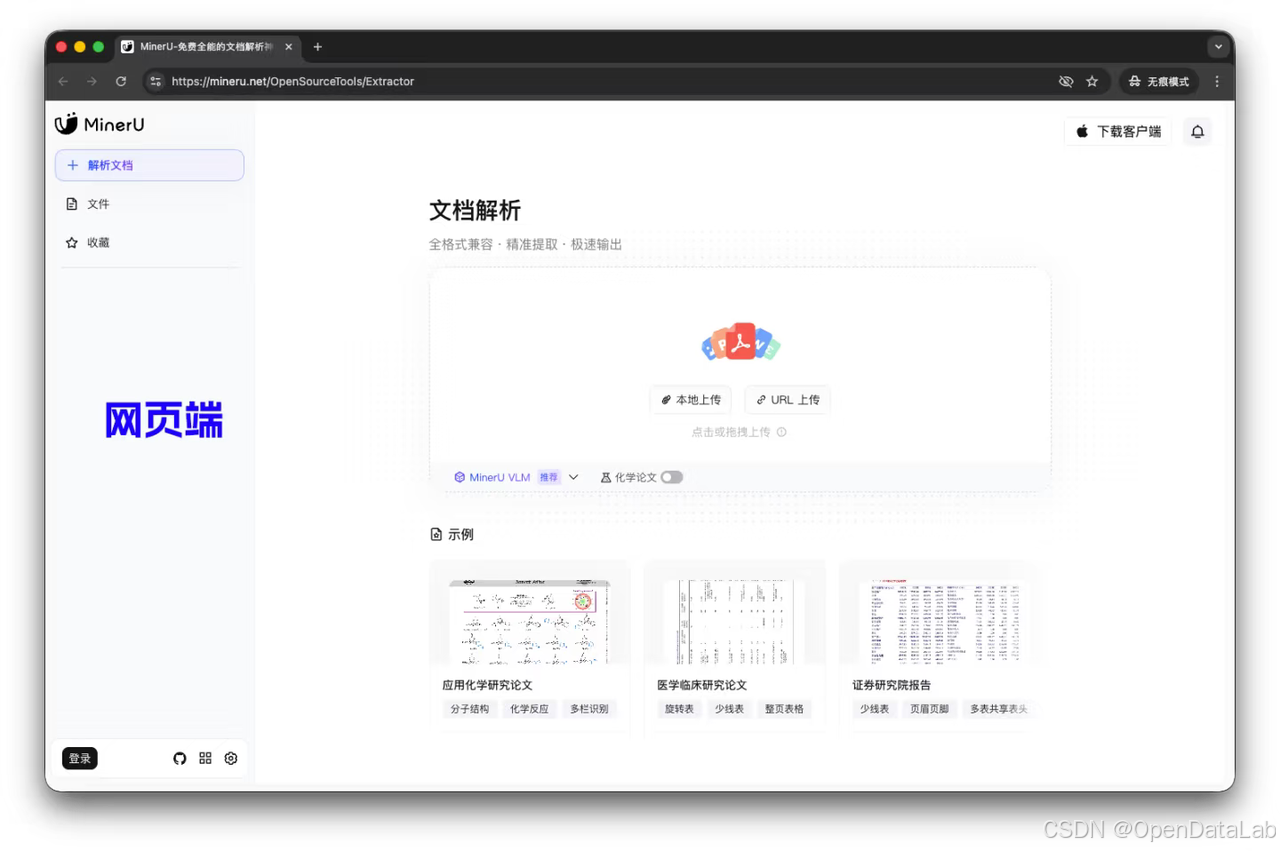Click the grid apps icon
The height and width of the screenshot is (851, 1280).
click(205, 759)
